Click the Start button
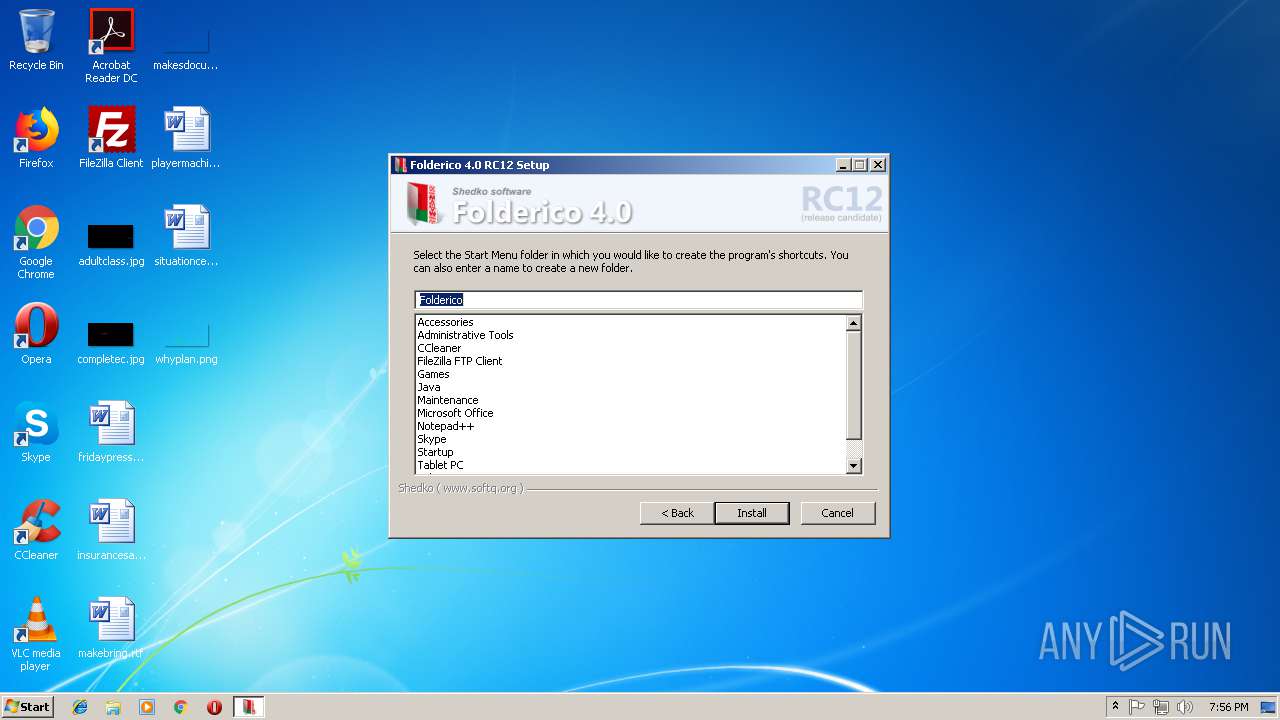Image resolution: width=1280 pixels, height=720 pixels. click(28, 707)
